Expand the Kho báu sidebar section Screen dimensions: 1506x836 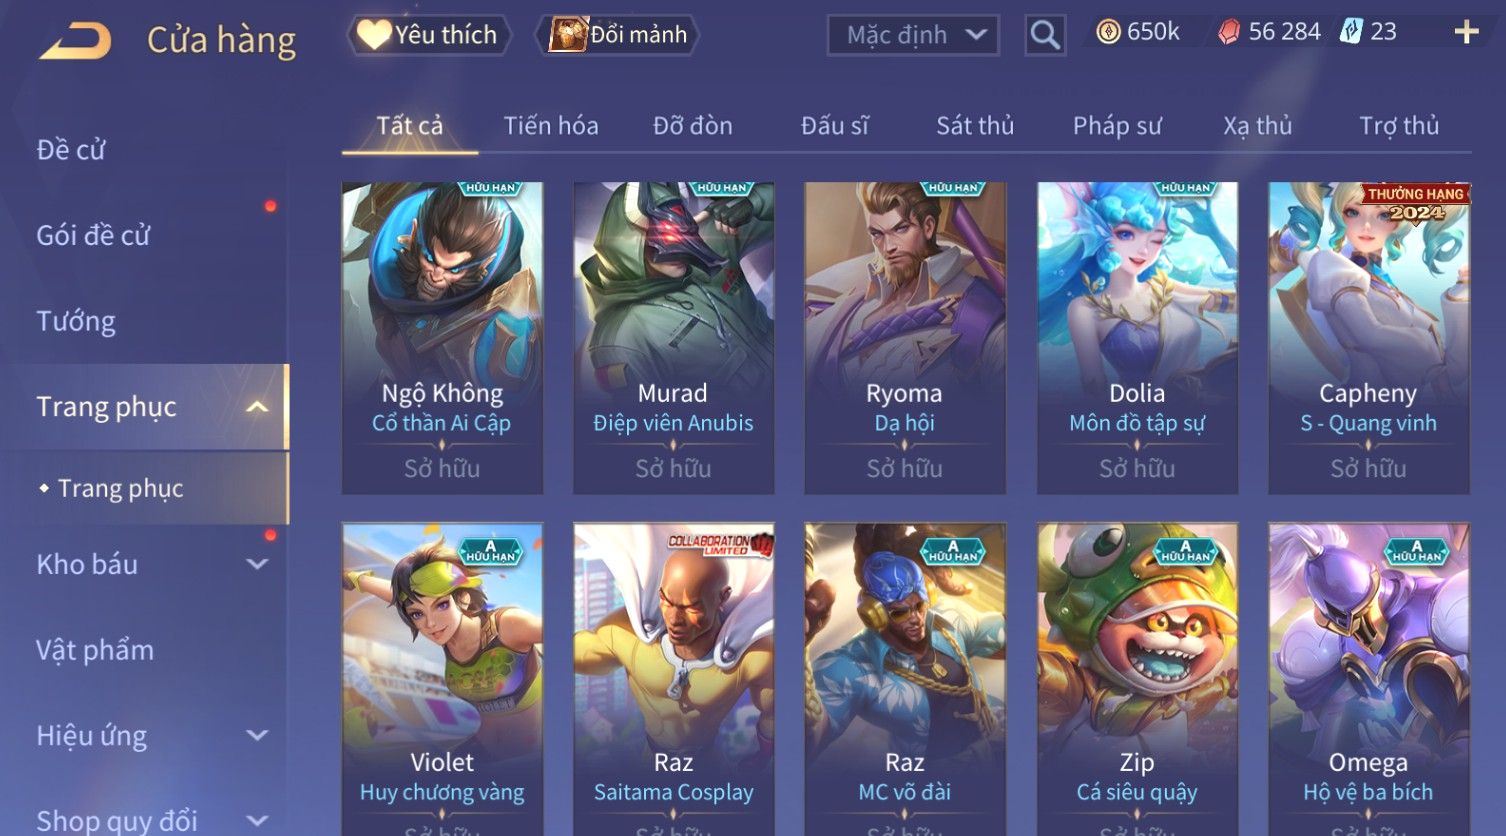click(257, 564)
